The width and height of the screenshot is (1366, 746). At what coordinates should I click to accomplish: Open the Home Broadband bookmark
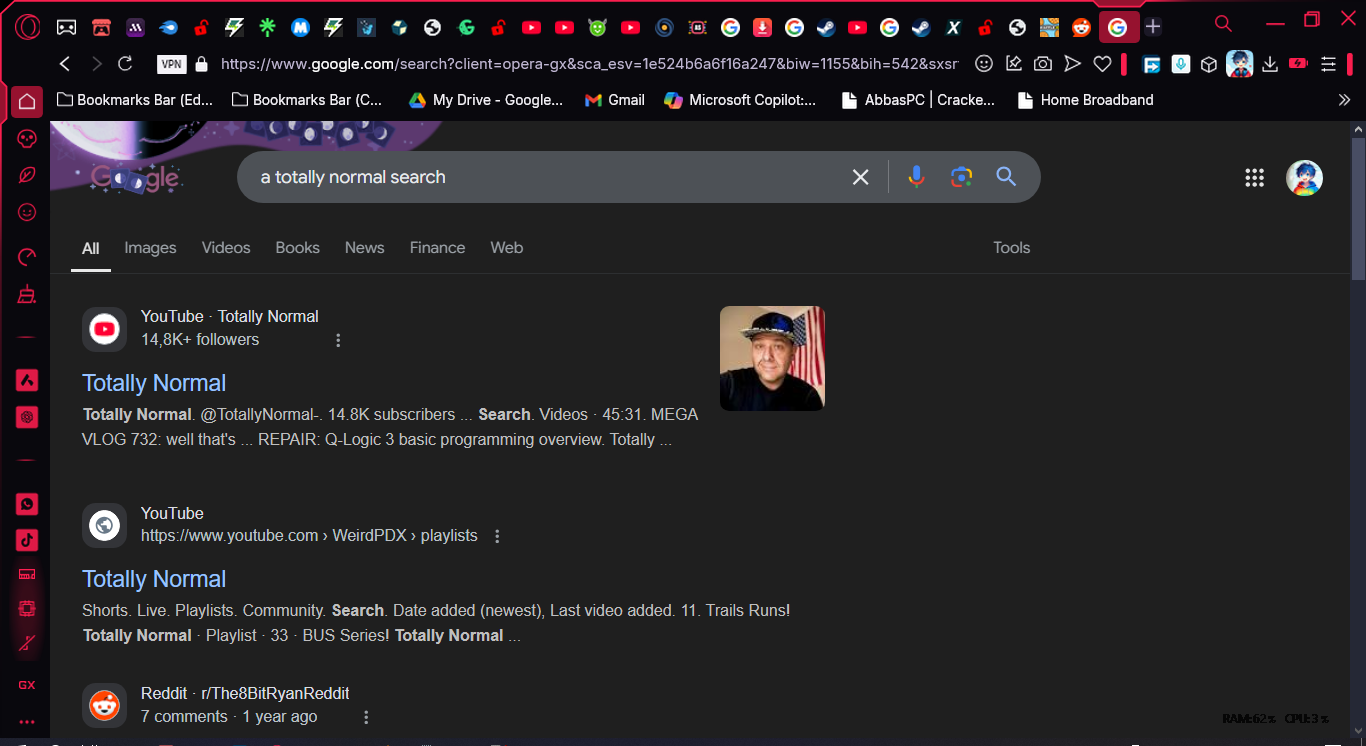coord(1085,100)
